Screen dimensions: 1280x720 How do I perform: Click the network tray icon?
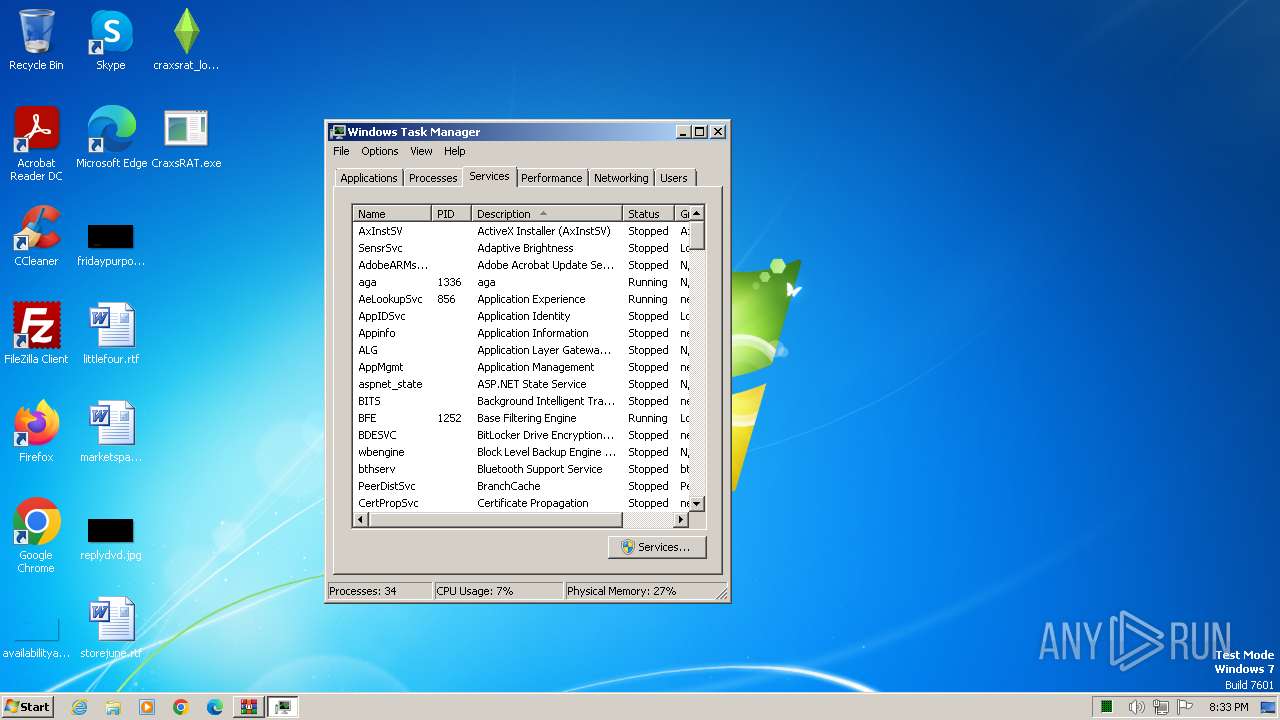coord(1160,707)
